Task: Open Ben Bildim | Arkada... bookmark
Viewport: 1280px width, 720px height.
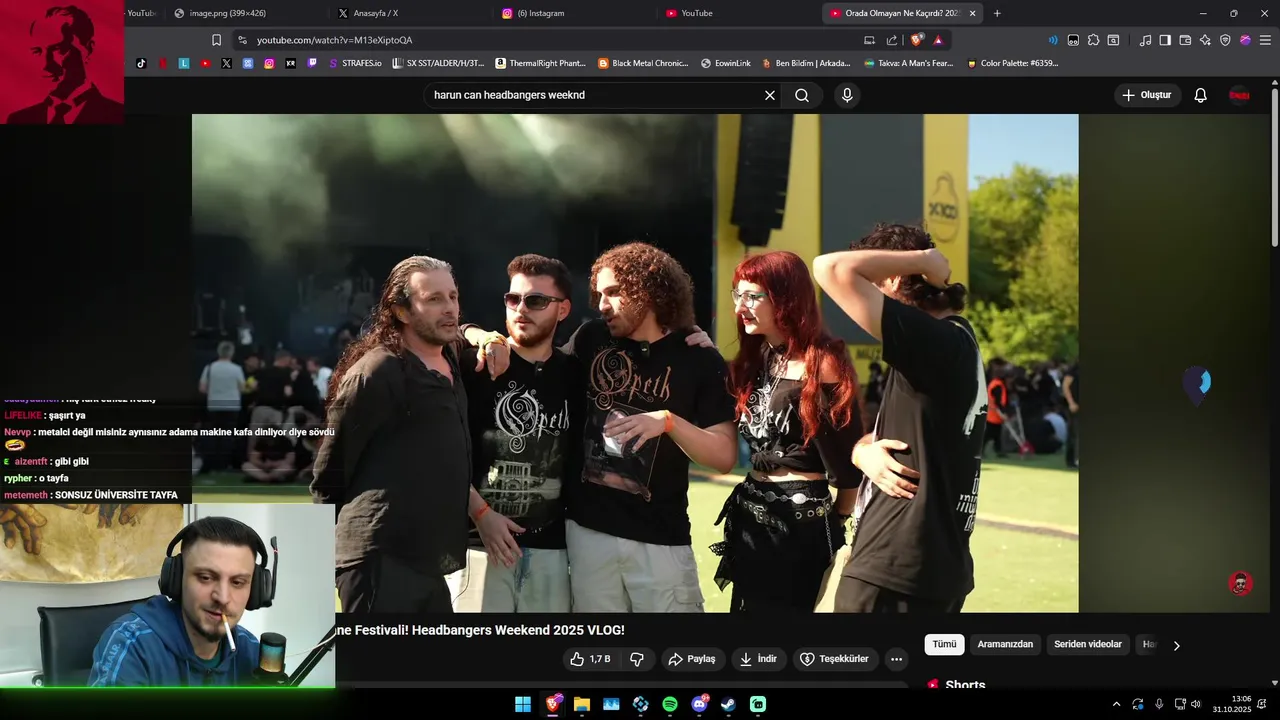Action: (806, 63)
